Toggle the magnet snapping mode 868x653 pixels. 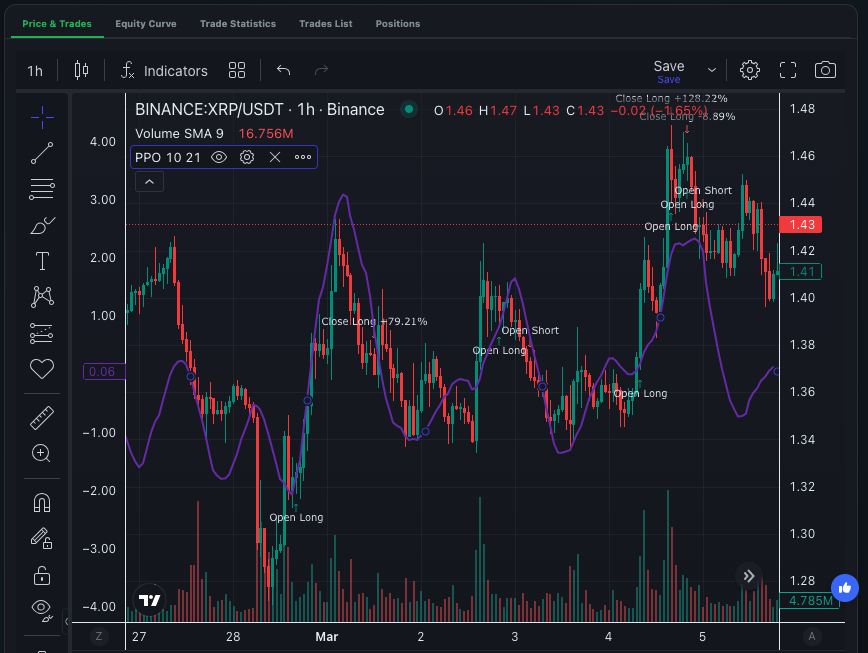coord(42,502)
